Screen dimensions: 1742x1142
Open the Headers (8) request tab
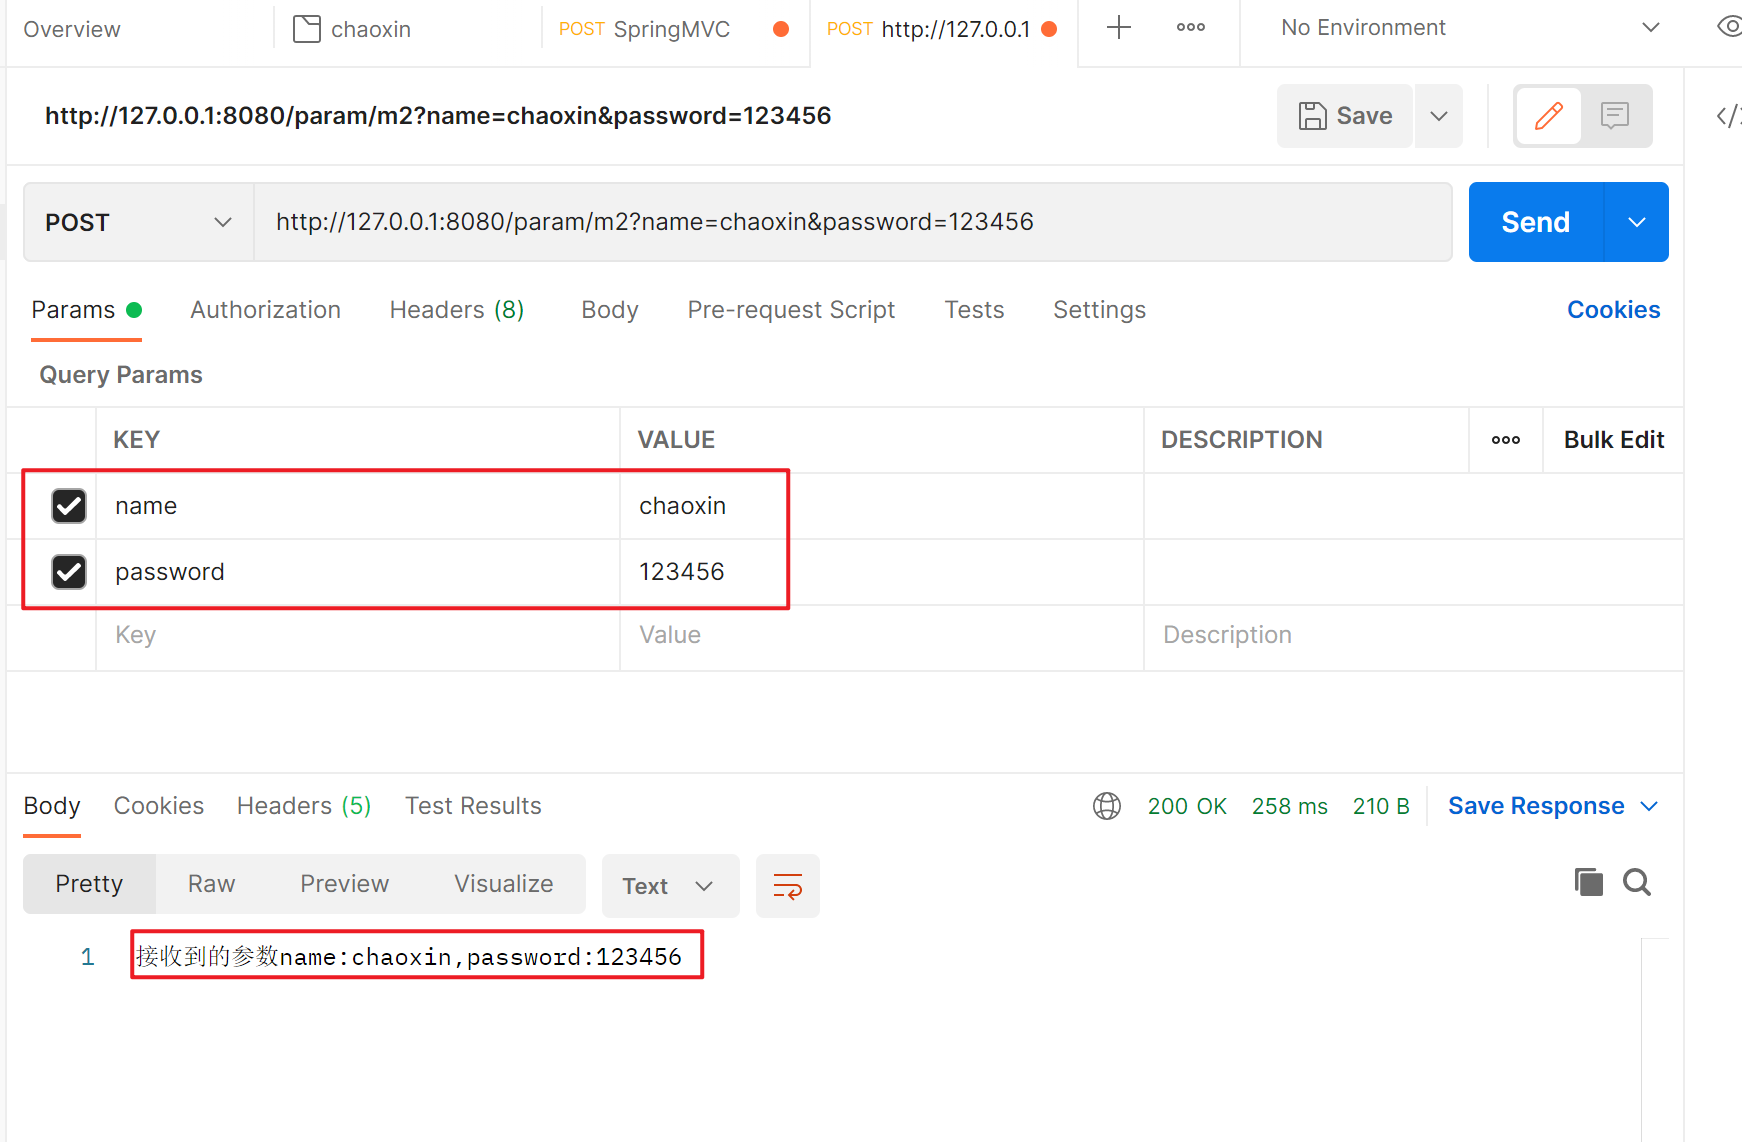[x=457, y=310]
